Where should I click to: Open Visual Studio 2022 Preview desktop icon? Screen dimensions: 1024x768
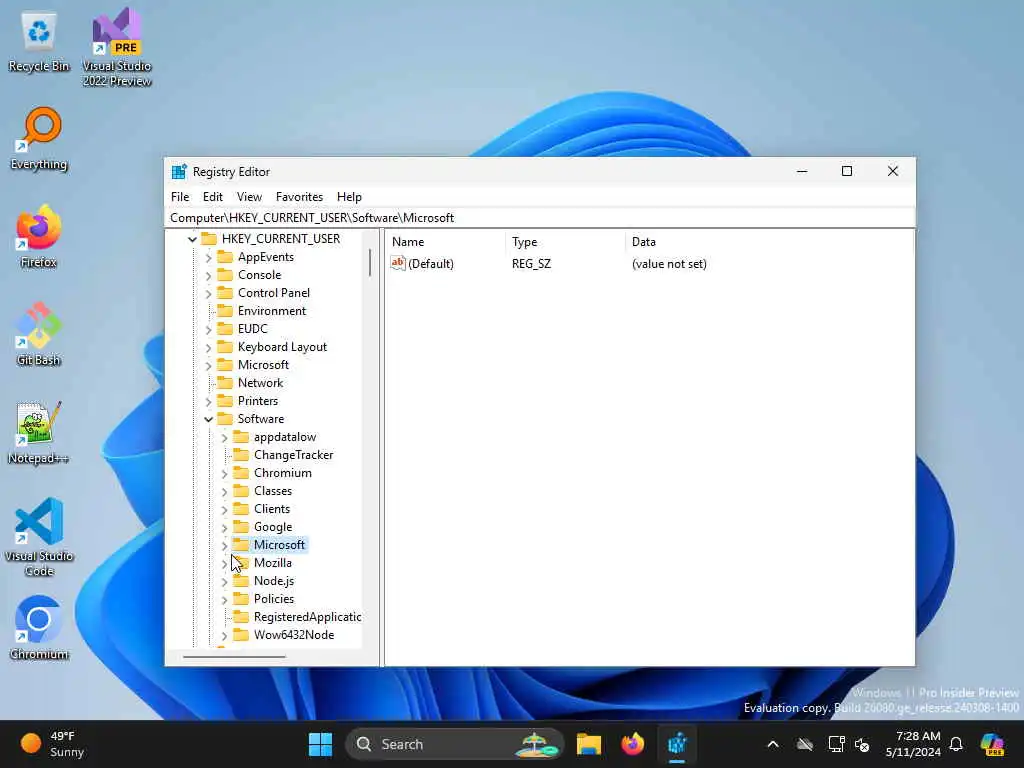click(x=117, y=46)
